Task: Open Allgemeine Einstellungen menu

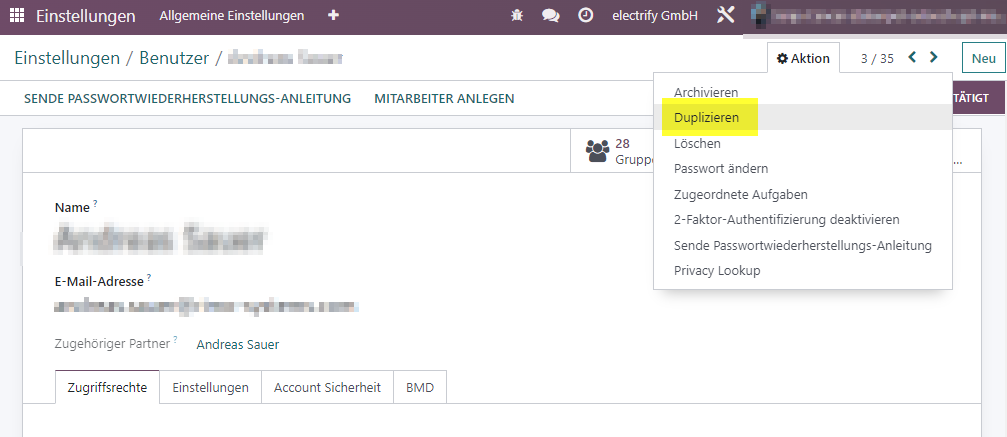Action: pyautogui.click(x=232, y=15)
